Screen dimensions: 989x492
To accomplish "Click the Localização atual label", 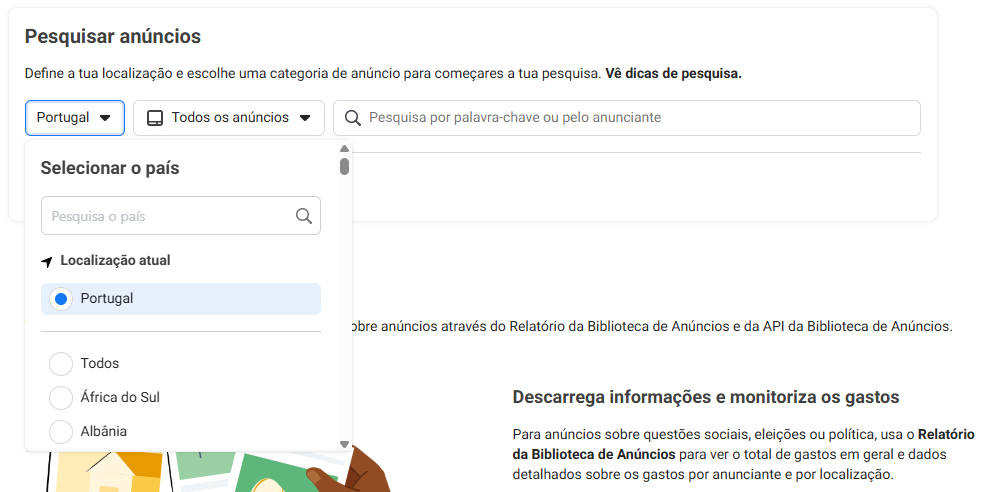I will point(115,261).
